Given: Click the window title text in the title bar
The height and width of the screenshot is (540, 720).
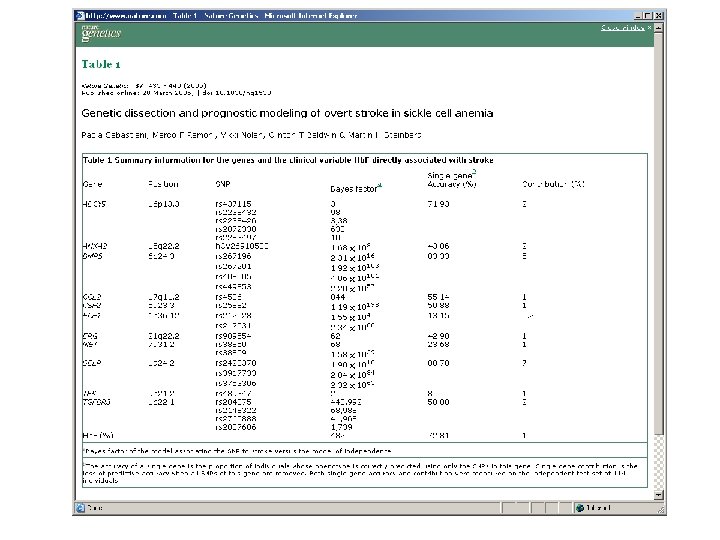Looking at the screenshot, I should click(x=221, y=16).
